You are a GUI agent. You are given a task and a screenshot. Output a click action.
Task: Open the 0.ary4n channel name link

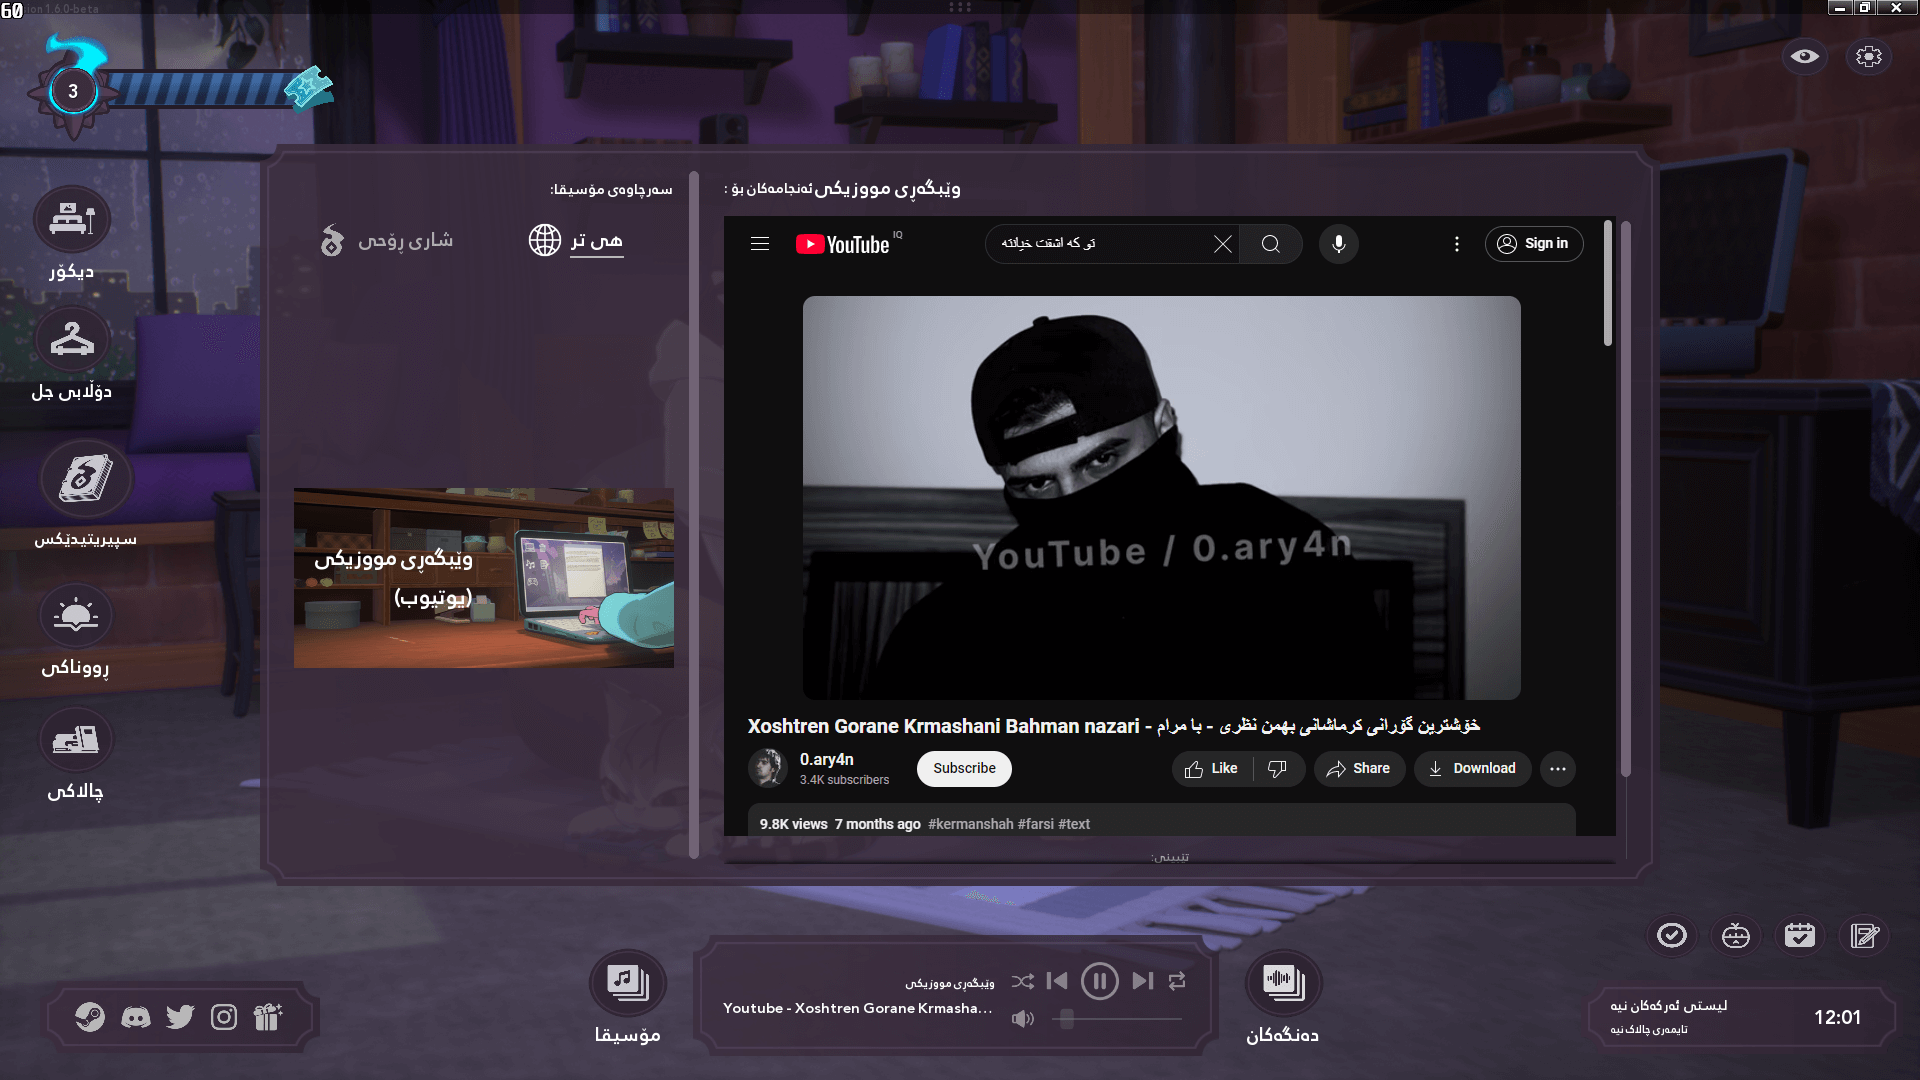point(827,760)
